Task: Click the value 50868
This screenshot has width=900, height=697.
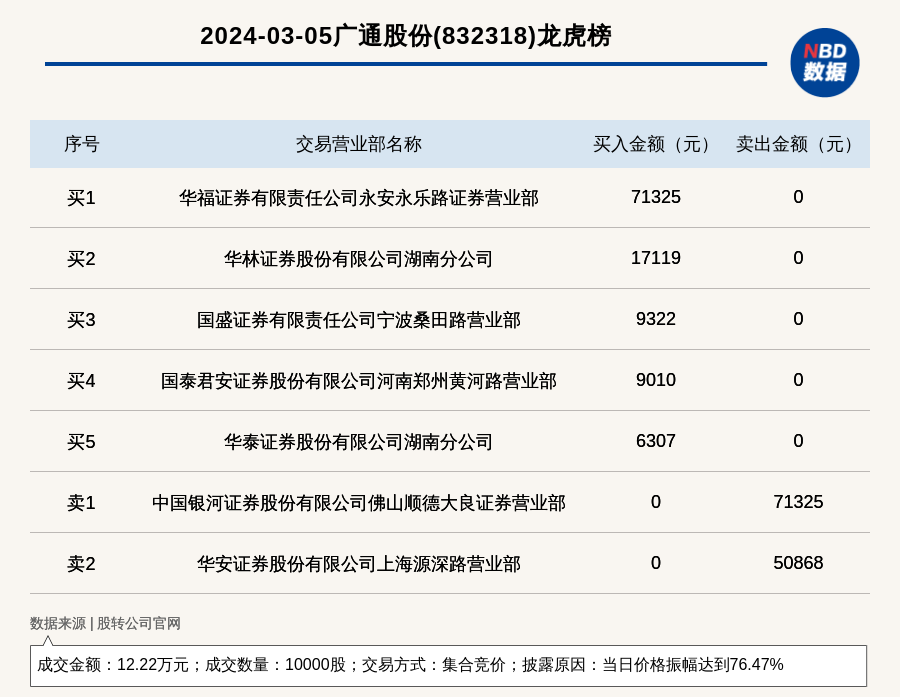Action: pyautogui.click(x=798, y=563)
